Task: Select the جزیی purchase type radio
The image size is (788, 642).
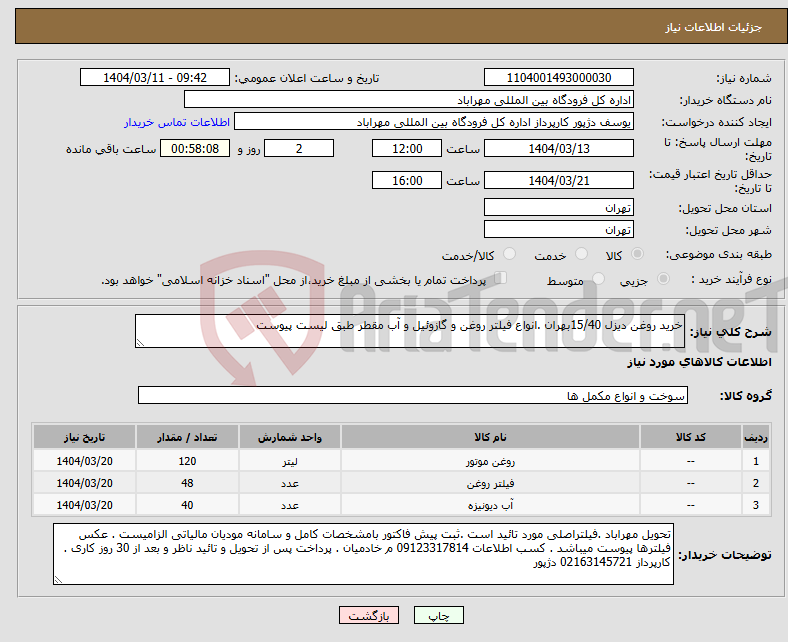Action: tap(663, 279)
